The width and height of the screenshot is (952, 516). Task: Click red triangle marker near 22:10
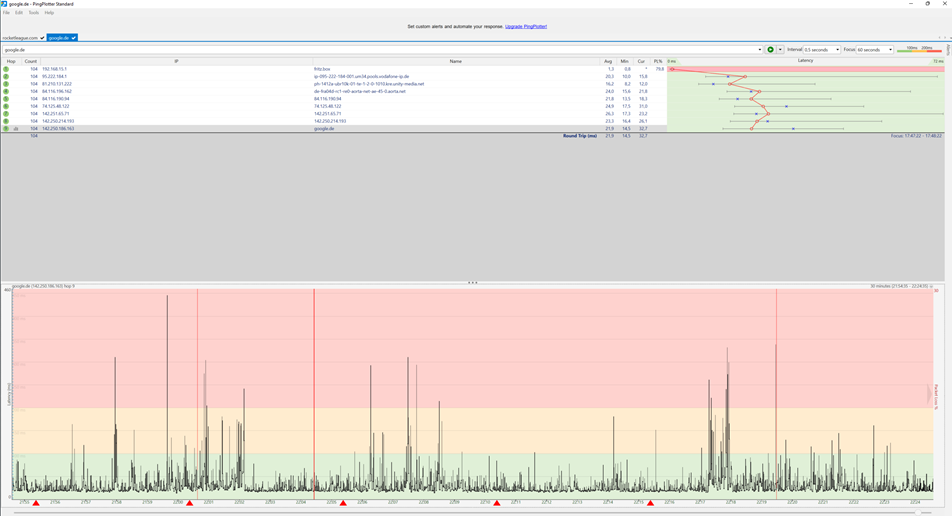click(497, 503)
